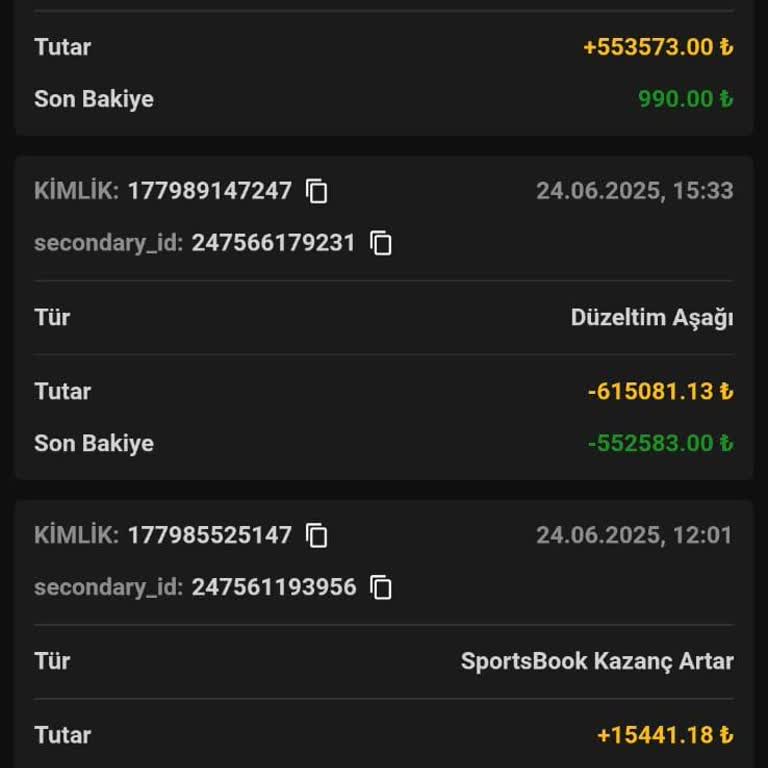This screenshot has width=768, height=768.
Task: Copy the KİMLİK 177985525147 value
Action: point(317,535)
